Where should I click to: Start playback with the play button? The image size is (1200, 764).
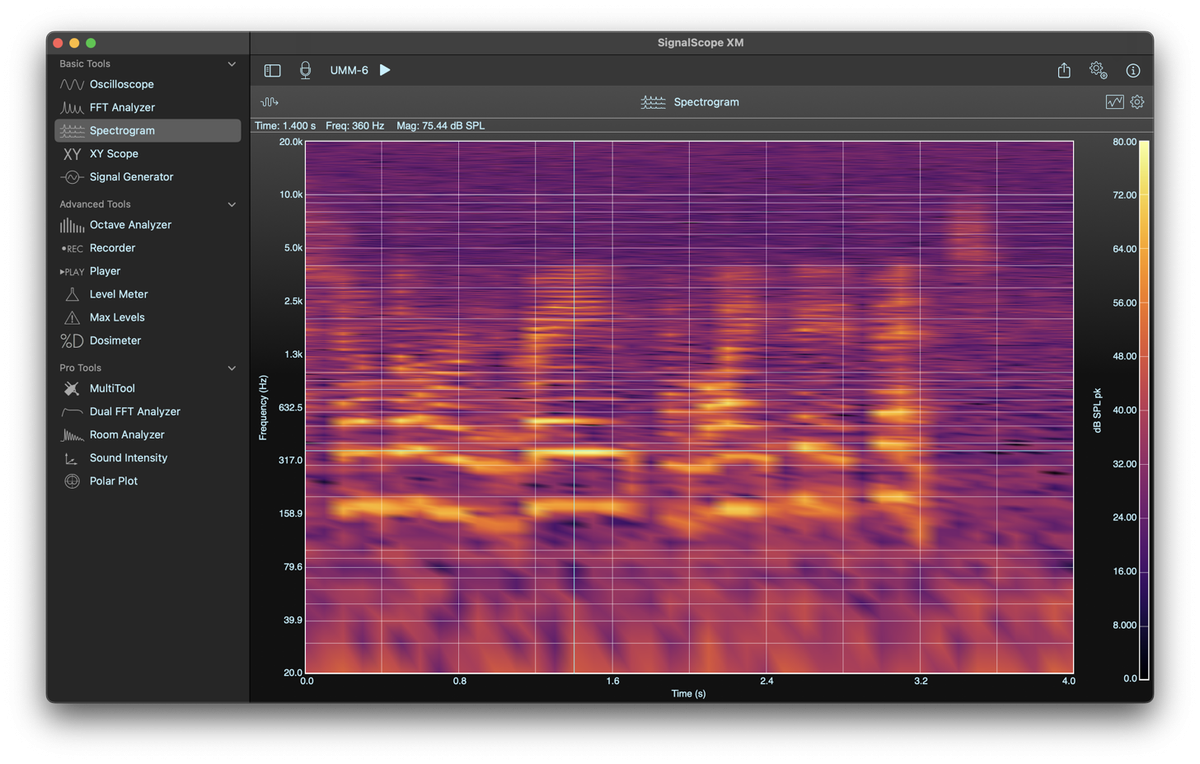(385, 70)
